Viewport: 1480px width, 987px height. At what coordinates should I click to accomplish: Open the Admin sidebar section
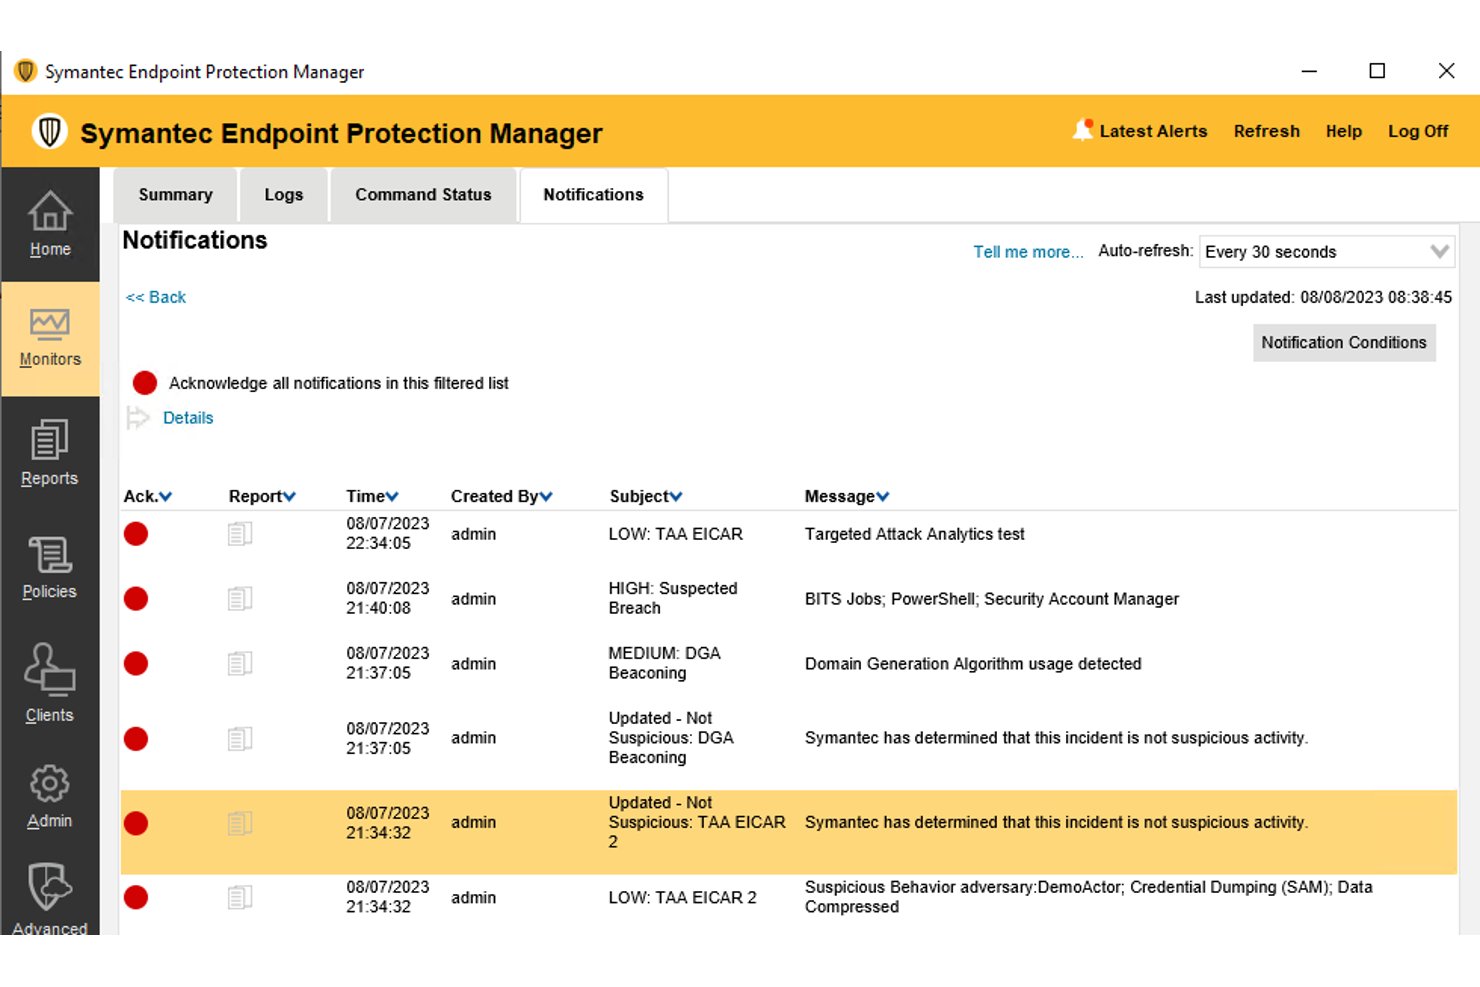click(x=50, y=797)
